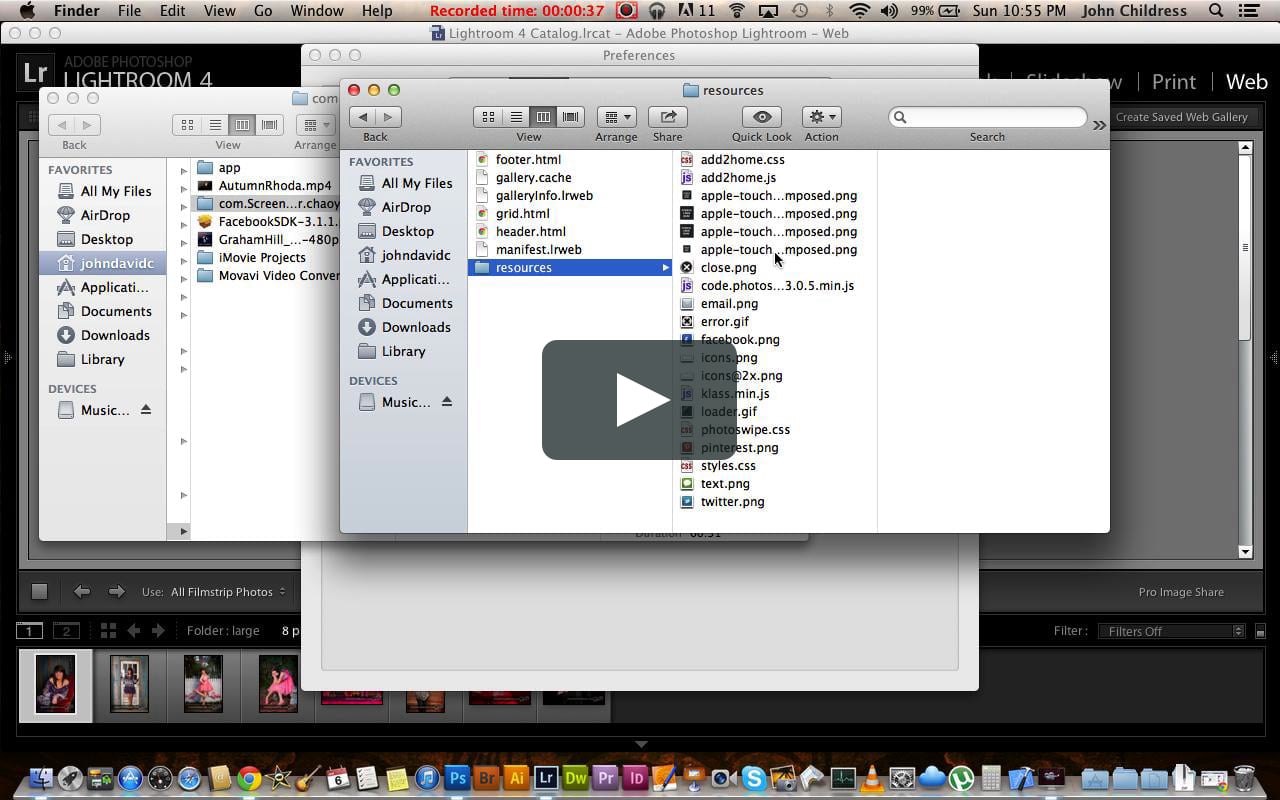Open the Action gear dropdown
Image resolution: width=1280 pixels, height=800 pixels.
point(821,117)
